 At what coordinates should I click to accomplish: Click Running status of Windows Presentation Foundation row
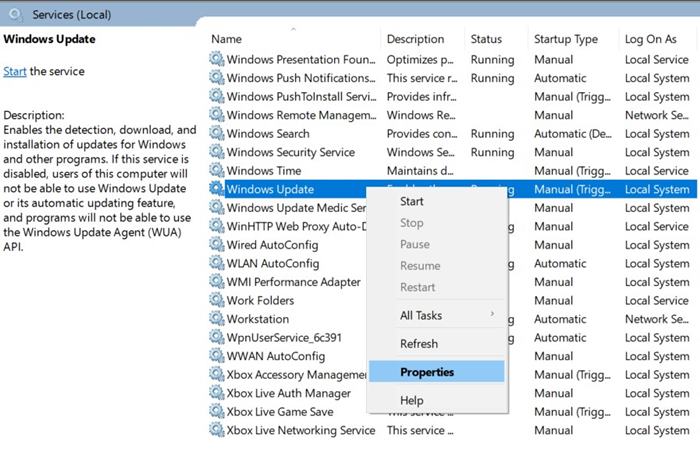coord(492,60)
